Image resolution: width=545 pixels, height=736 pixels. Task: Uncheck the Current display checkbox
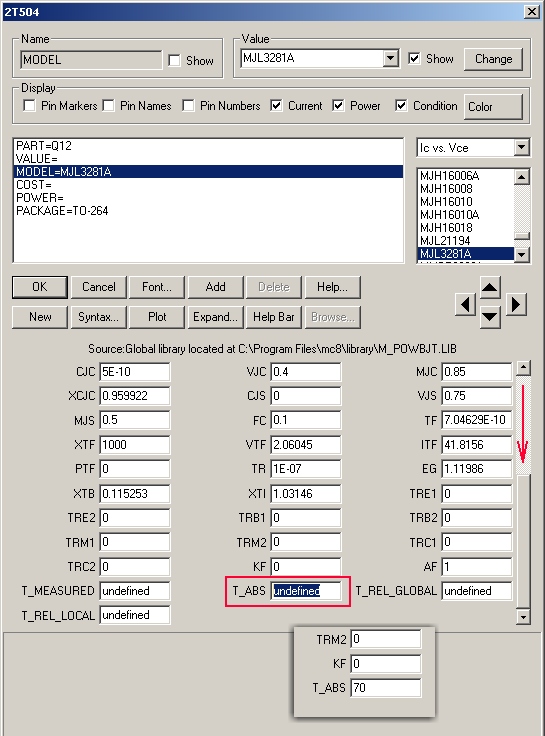click(x=276, y=106)
